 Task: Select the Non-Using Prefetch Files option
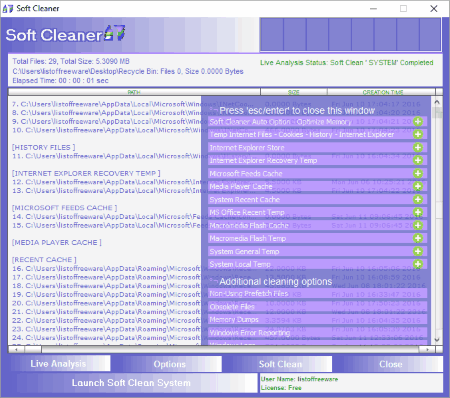(x=317, y=294)
